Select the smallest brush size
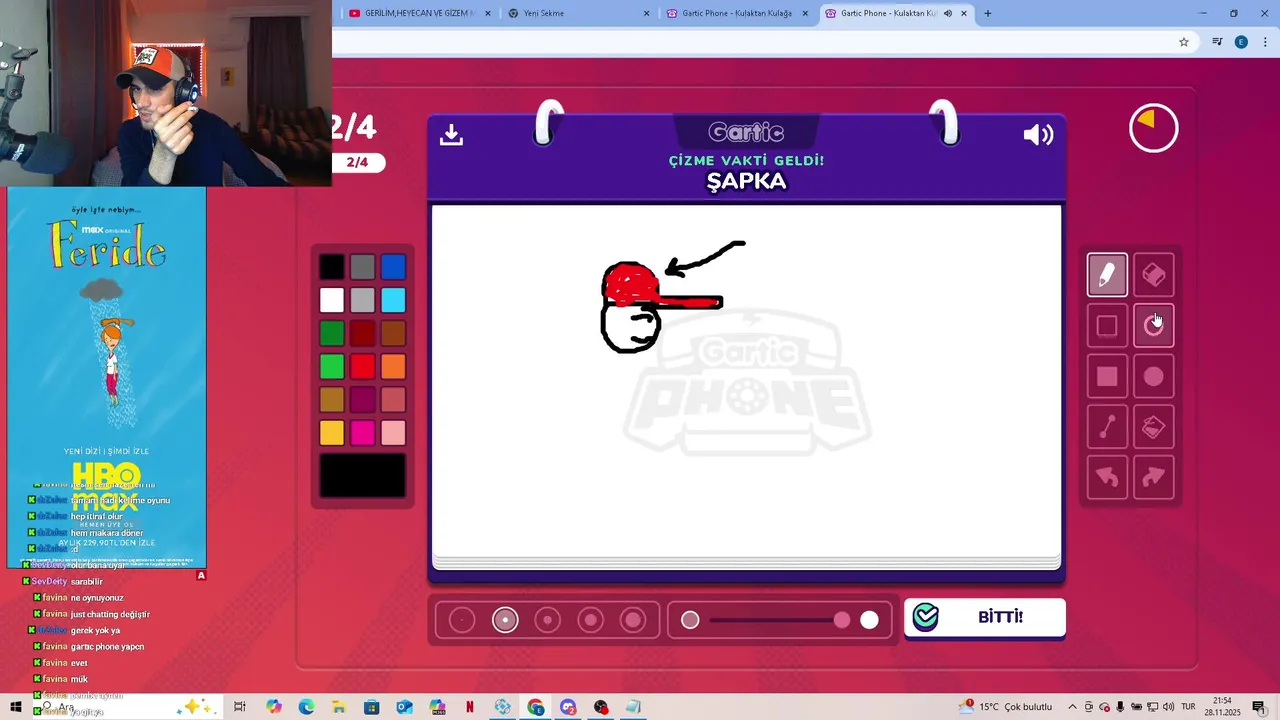Image resolution: width=1280 pixels, height=720 pixels. [x=462, y=621]
